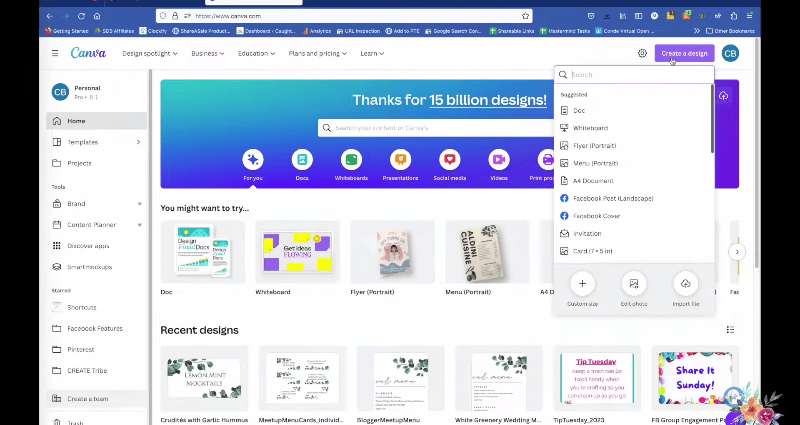Select the Videos category icon

499,160
